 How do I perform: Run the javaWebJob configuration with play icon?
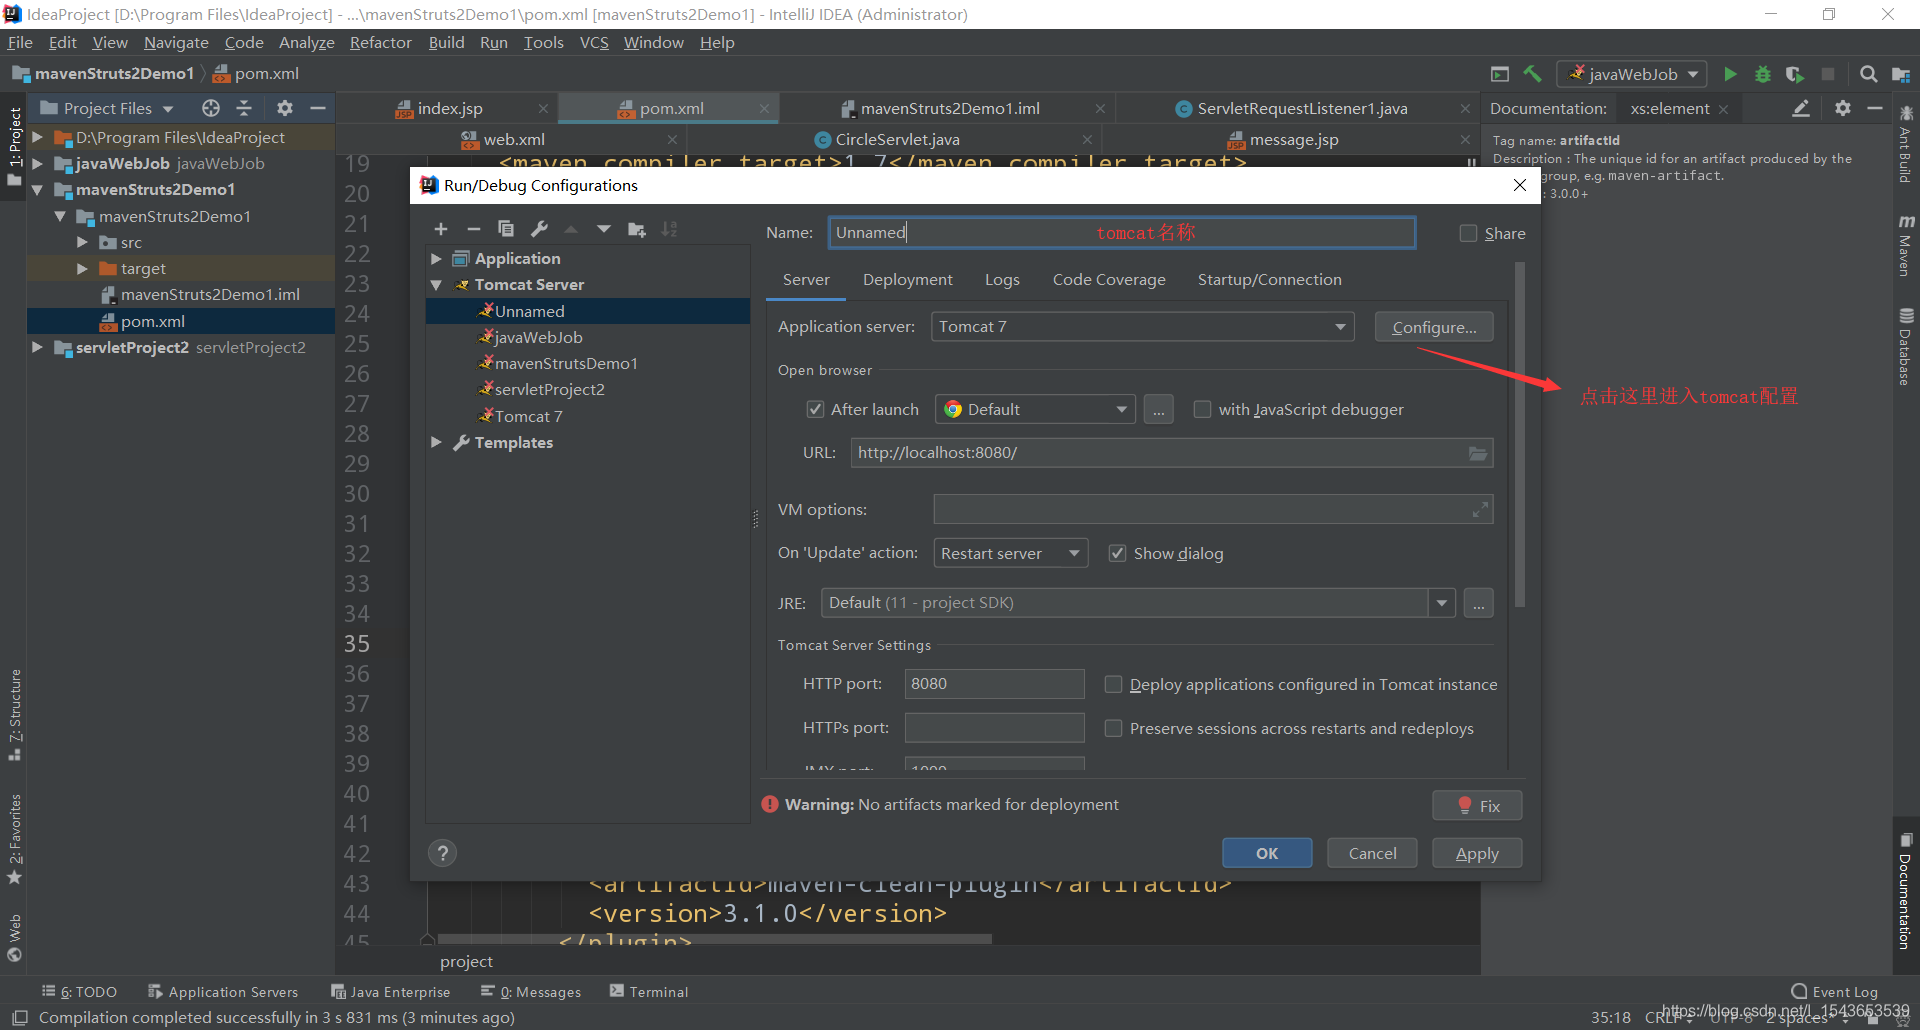(x=1731, y=74)
